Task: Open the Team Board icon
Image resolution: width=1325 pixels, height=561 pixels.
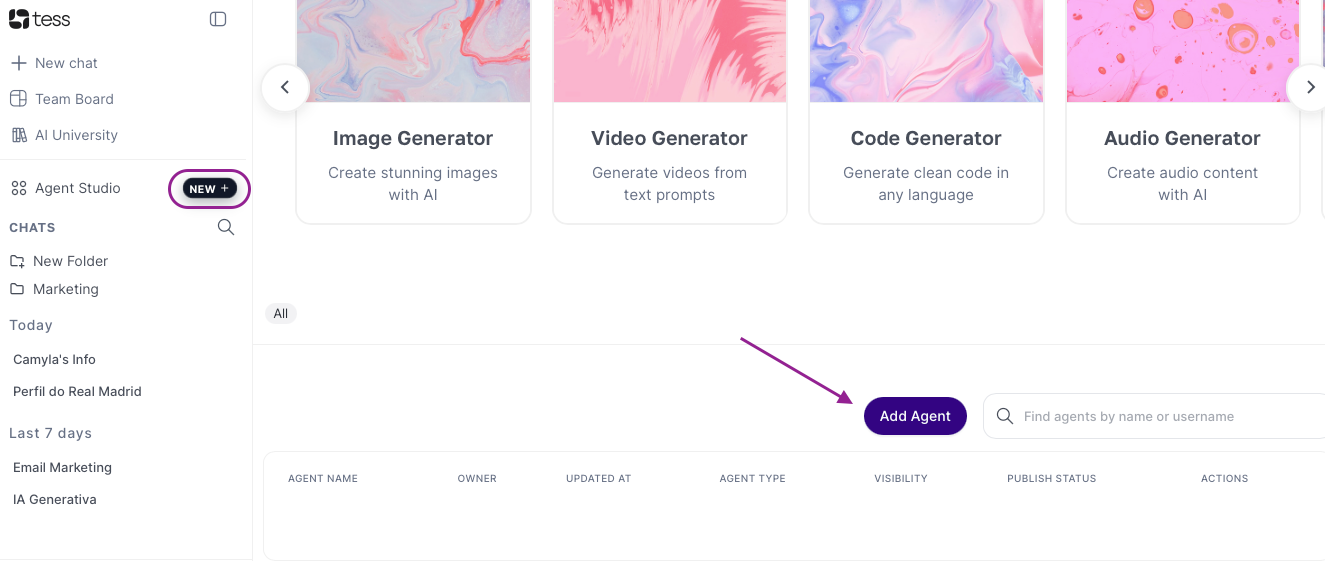Action: [18, 99]
